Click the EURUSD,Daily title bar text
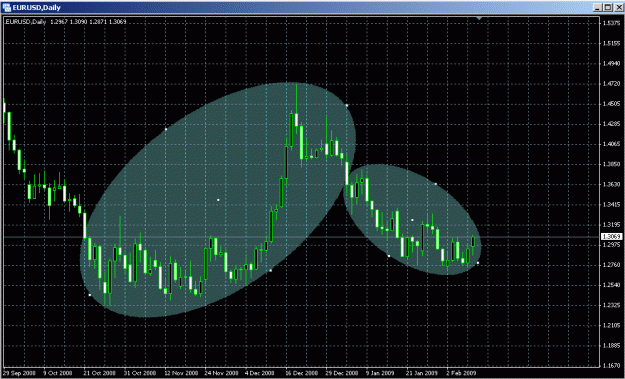This screenshot has width=625, height=379. (x=36, y=8)
